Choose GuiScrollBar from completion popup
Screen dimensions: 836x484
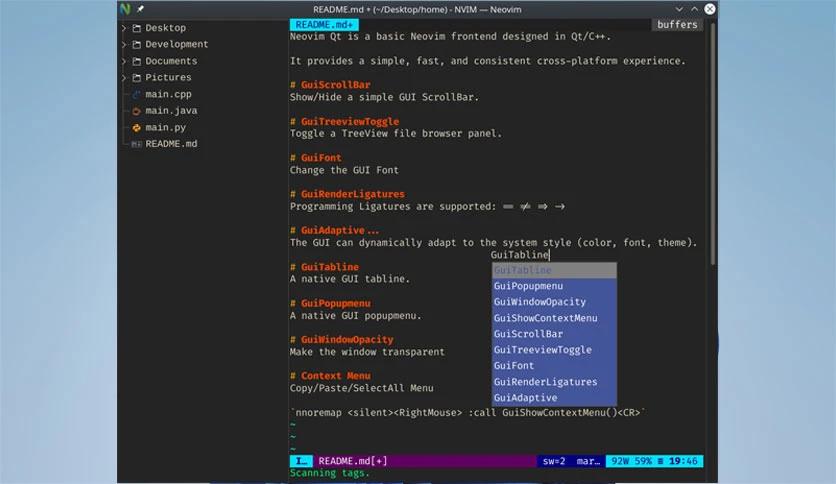click(554, 334)
